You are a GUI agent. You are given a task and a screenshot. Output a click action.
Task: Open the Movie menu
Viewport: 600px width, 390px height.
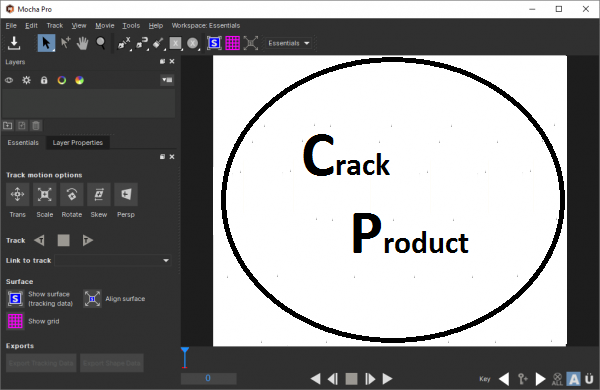(x=105, y=26)
